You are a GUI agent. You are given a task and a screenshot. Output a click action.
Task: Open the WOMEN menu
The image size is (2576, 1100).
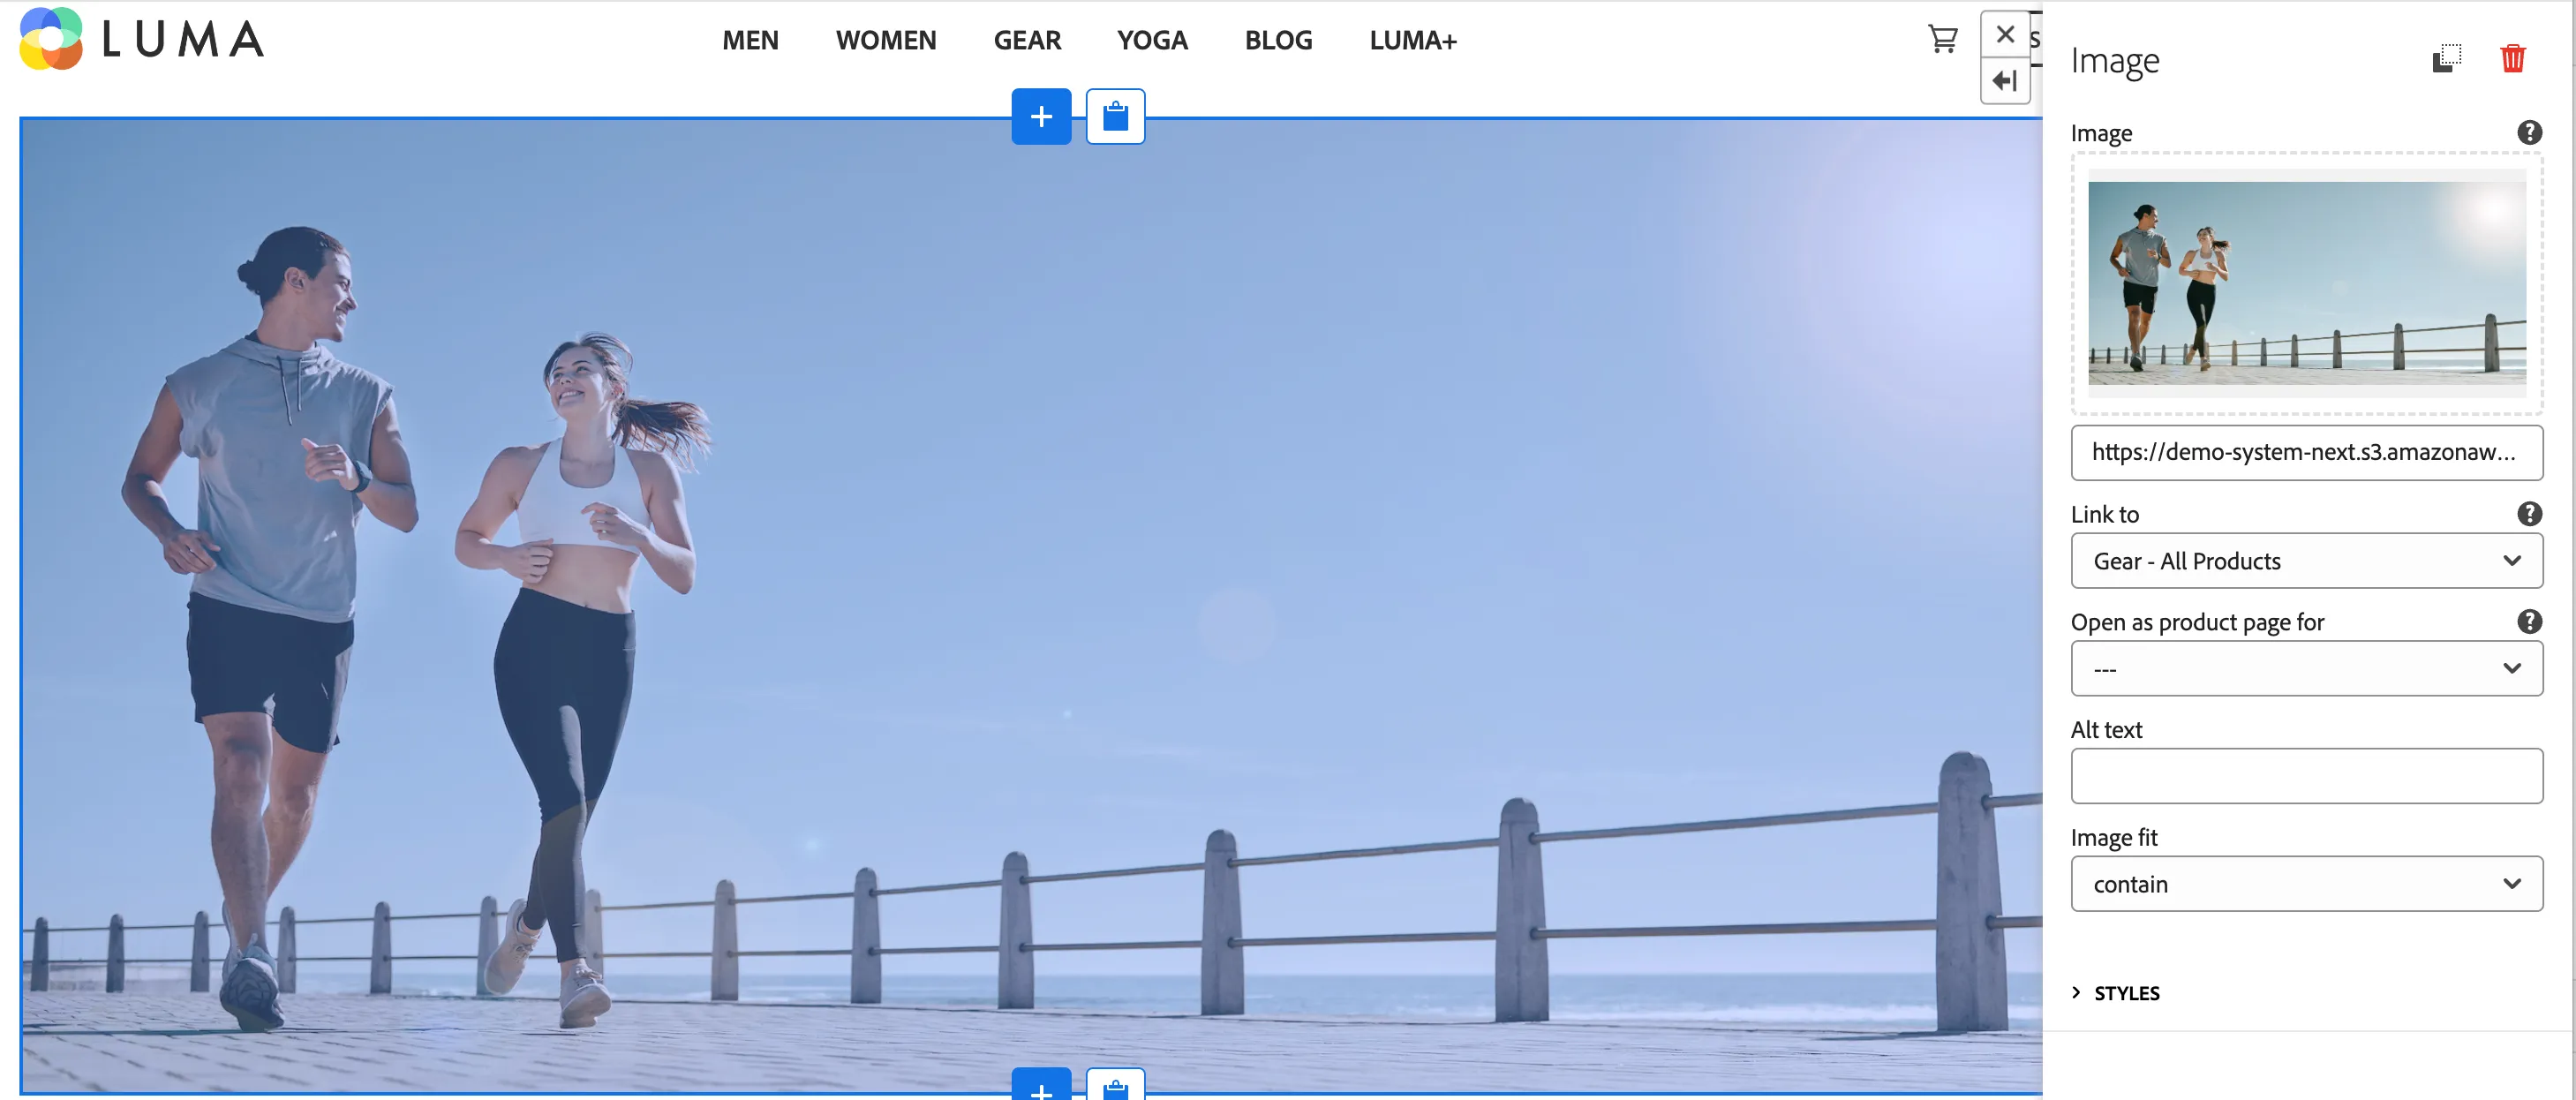pyautogui.click(x=886, y=40)
